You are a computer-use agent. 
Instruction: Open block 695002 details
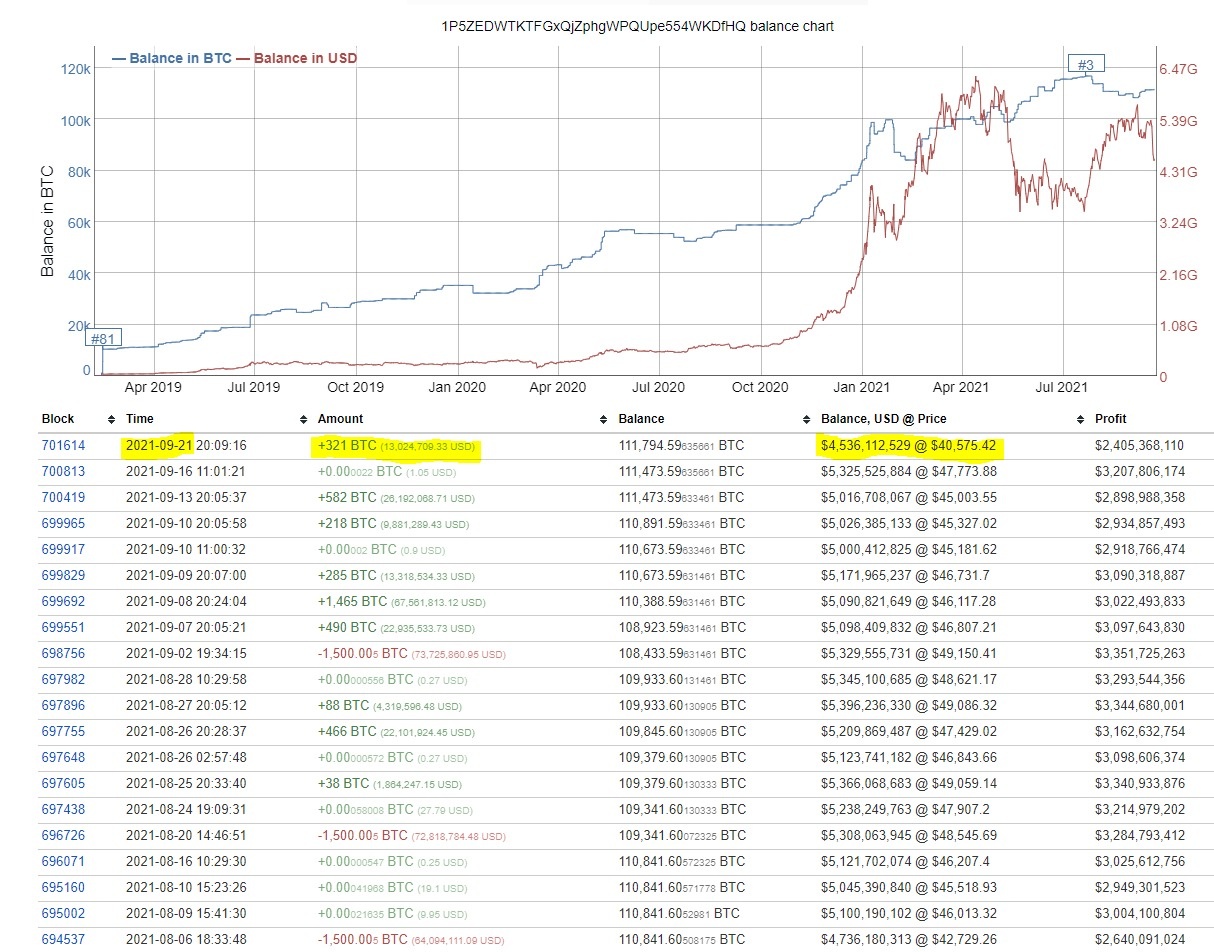(65, 913)
